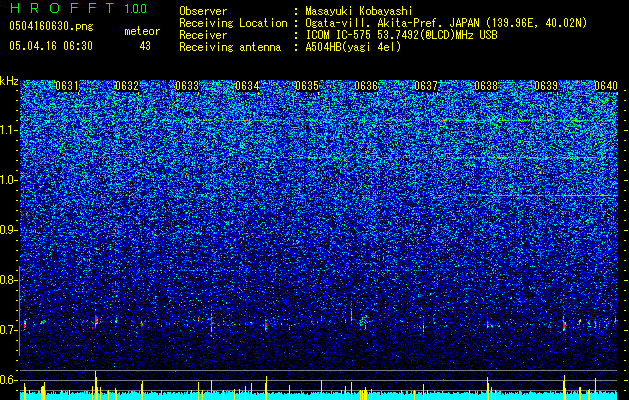Click the 0.7 kHz axis label
This screenshot has width=629, height=400.
9,330
